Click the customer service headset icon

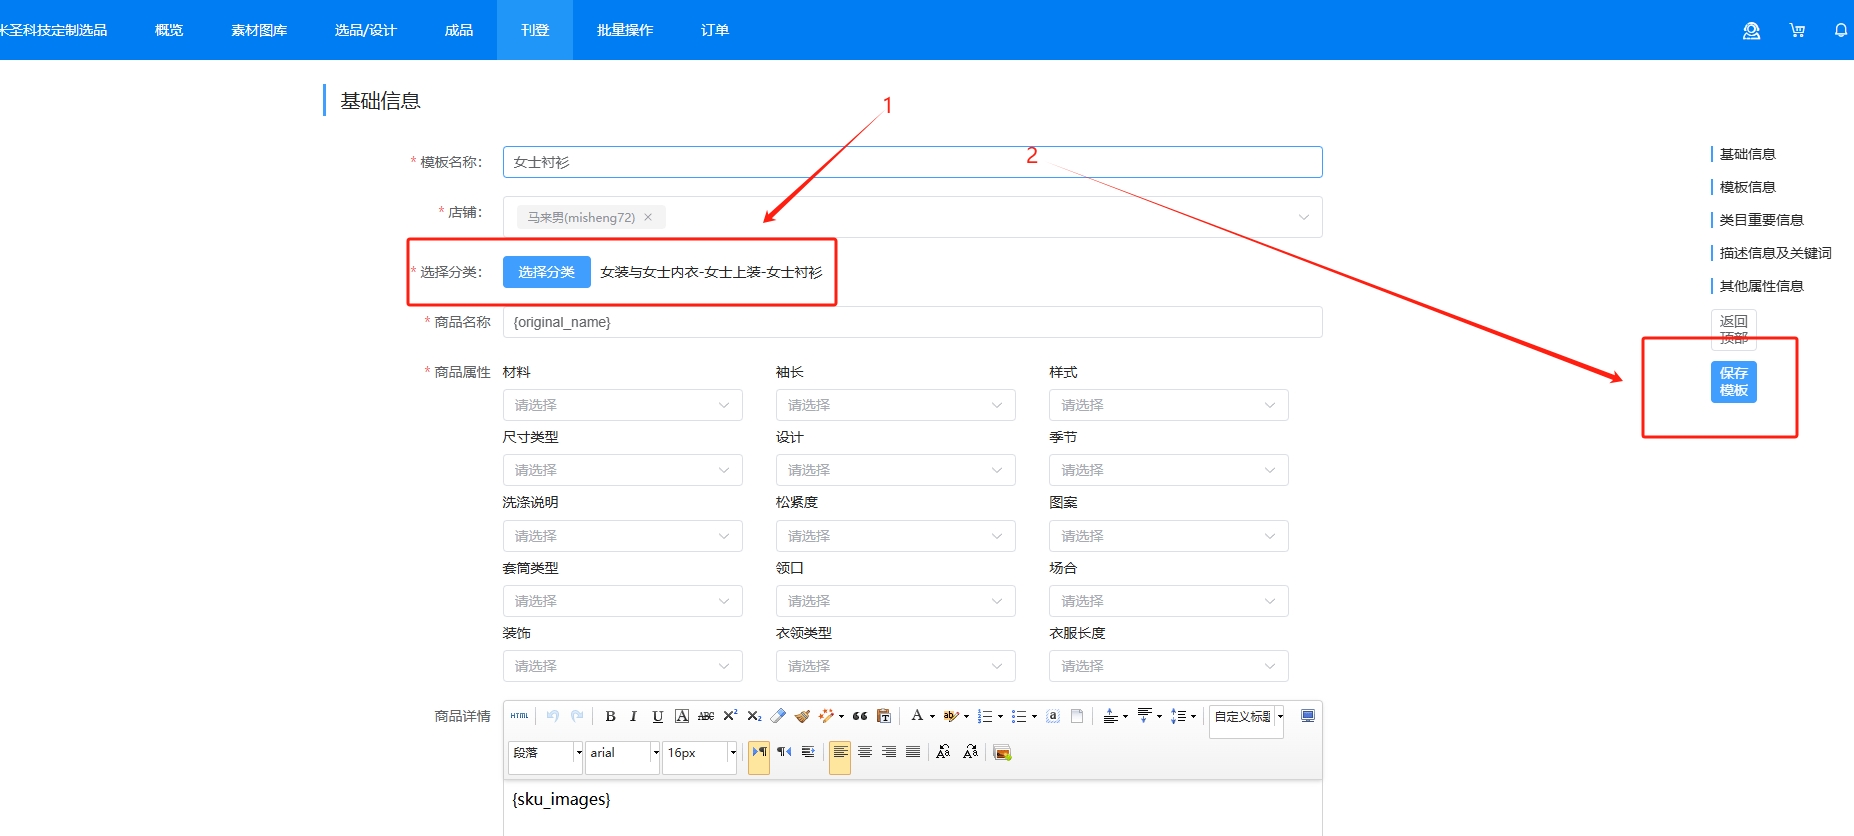coord(1751,30)
